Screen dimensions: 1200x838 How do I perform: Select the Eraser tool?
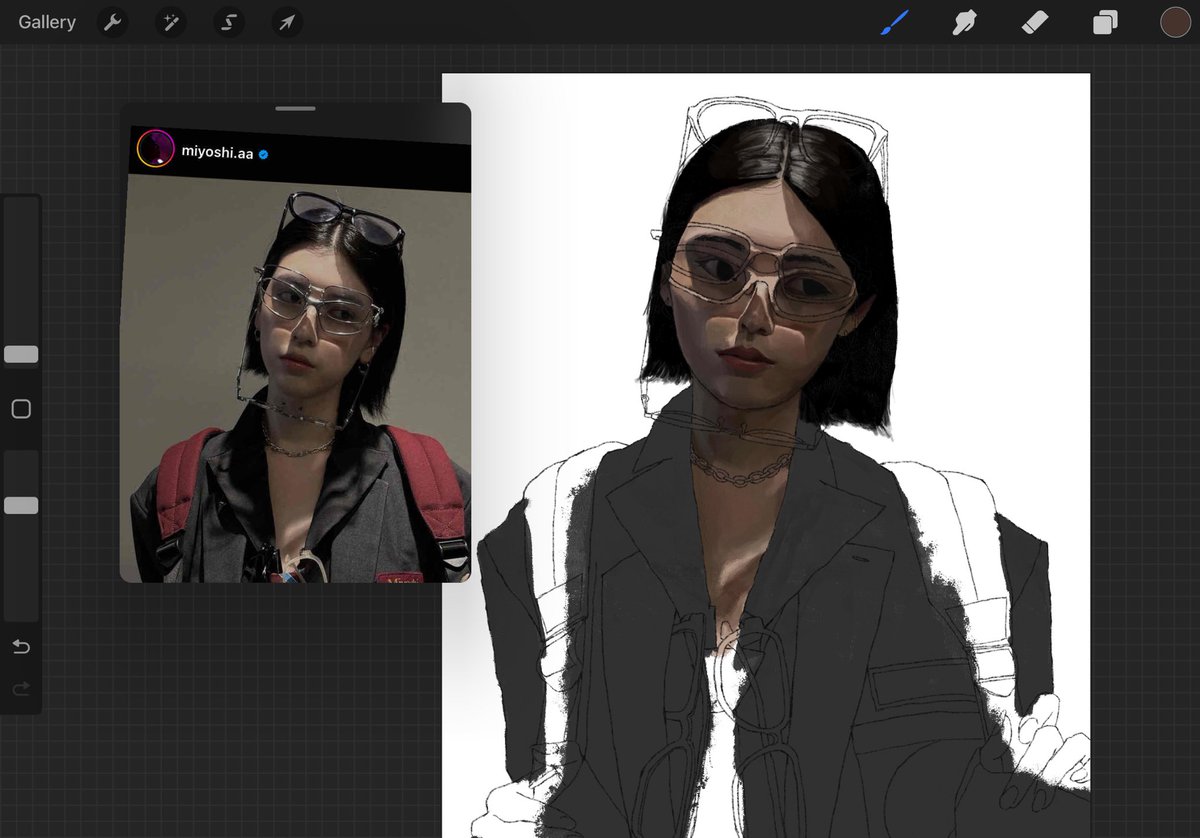point(1035,22)
